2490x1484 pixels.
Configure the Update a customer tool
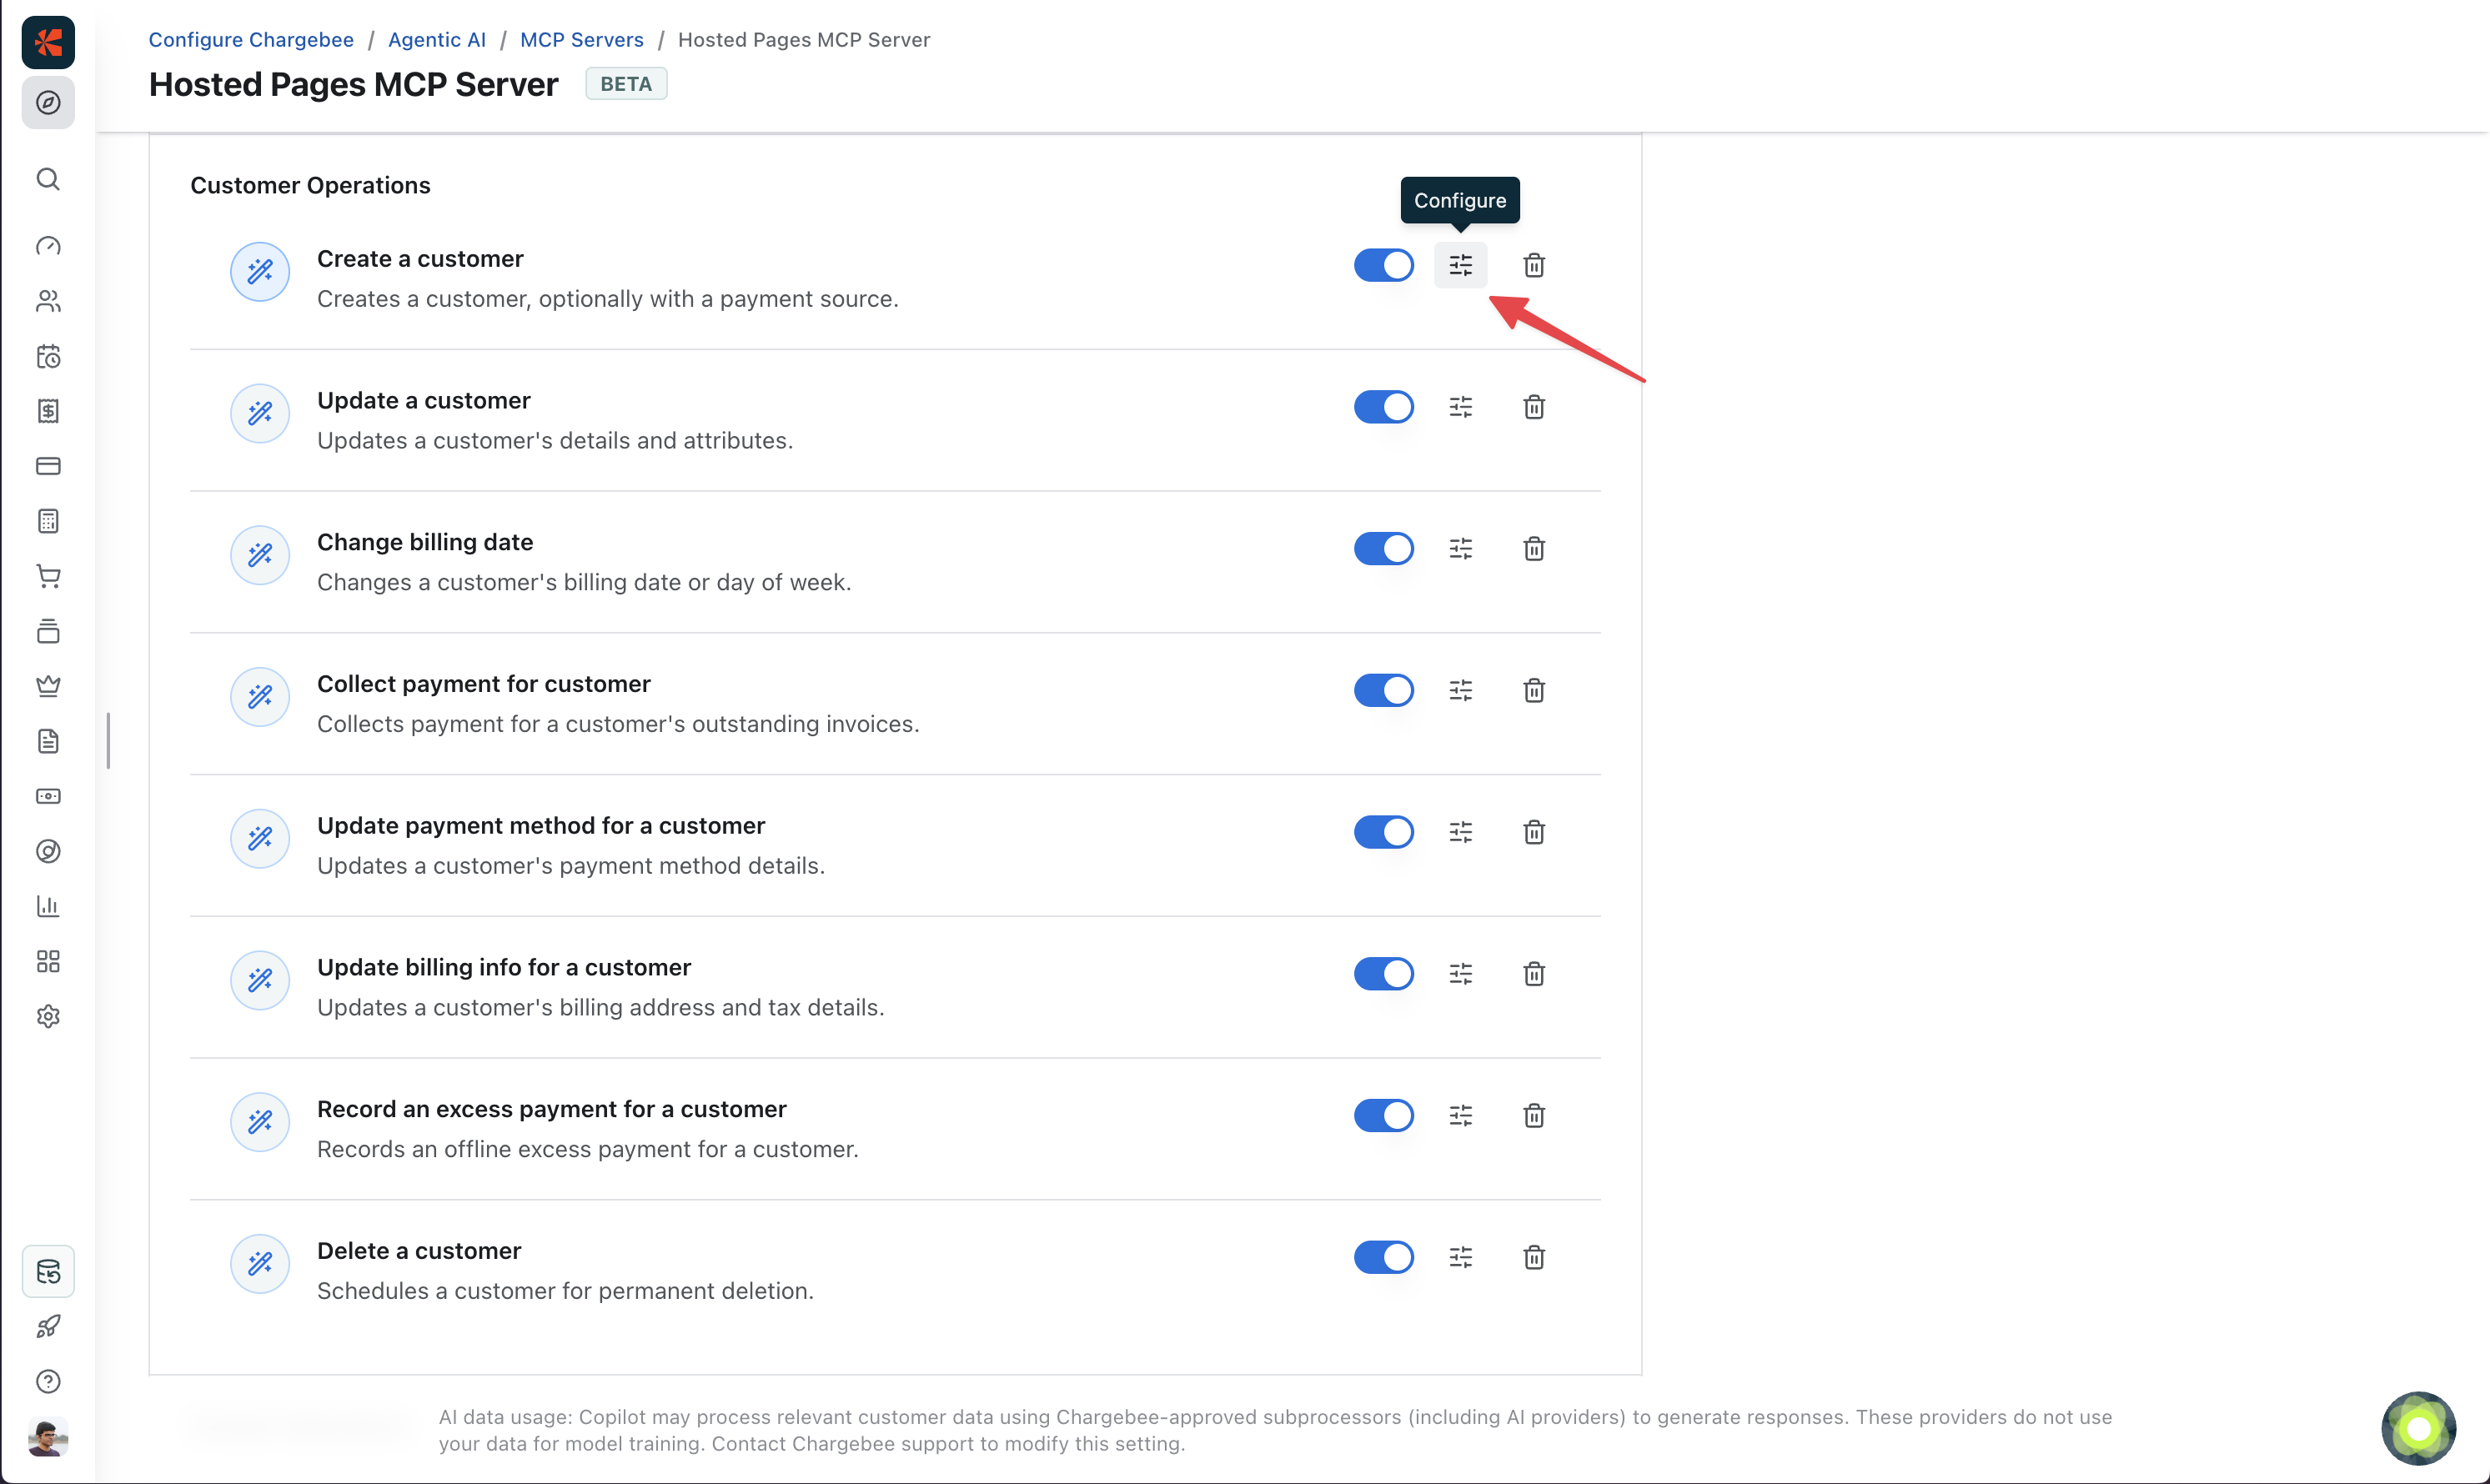pos(1460,407)
